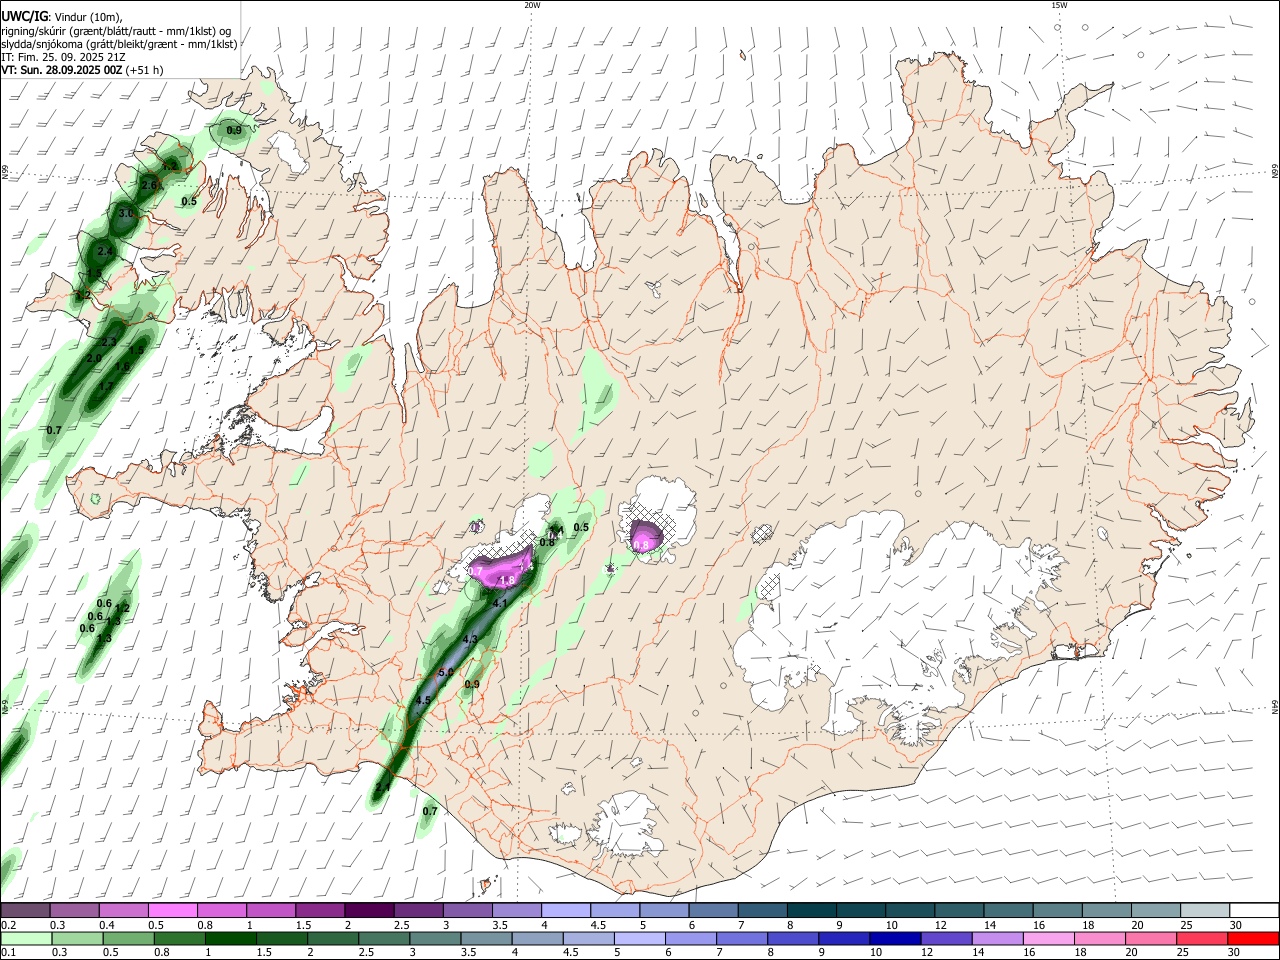This screenshot has height=960, width=1280.
Task: Click the '14' label in upper legend row
Action: pos(990,925)
